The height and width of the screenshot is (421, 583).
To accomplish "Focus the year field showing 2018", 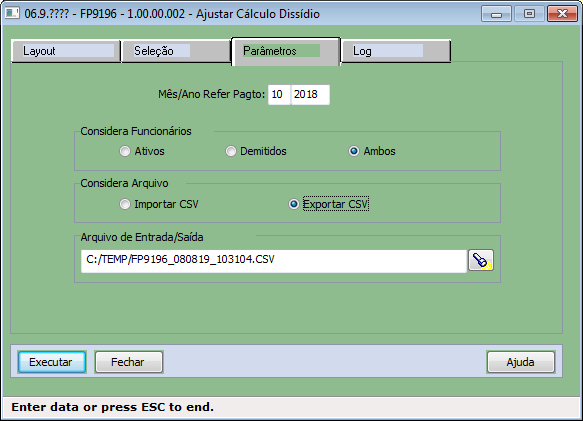I will (x=310, y=94).
